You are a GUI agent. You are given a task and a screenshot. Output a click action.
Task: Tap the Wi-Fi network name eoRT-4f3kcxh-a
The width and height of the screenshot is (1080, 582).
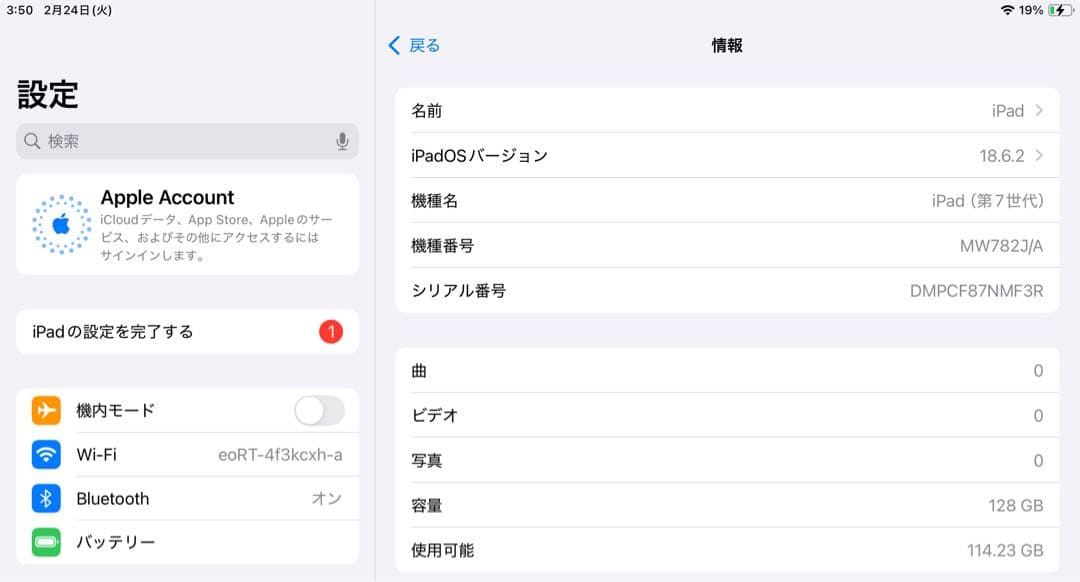[280, 455]
